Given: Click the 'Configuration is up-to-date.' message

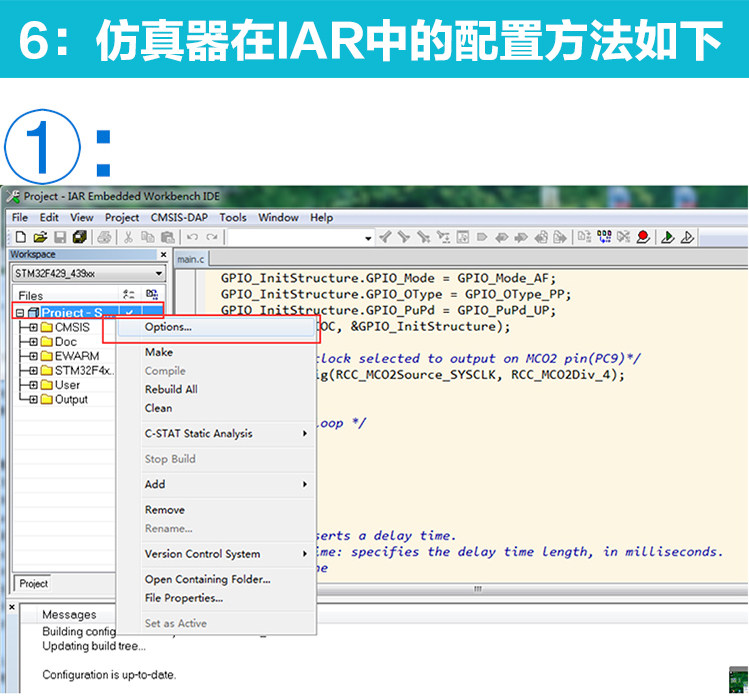Looking at the screenshot, I should [109, 675].
